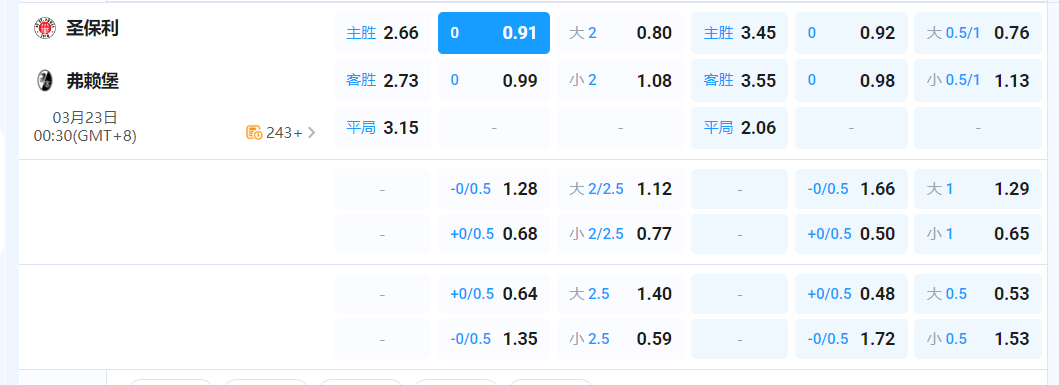Choose handicap -0/0.5 at odds 1.66
The height and width of the screenshot is (385, 1059).
pos(850,189)
